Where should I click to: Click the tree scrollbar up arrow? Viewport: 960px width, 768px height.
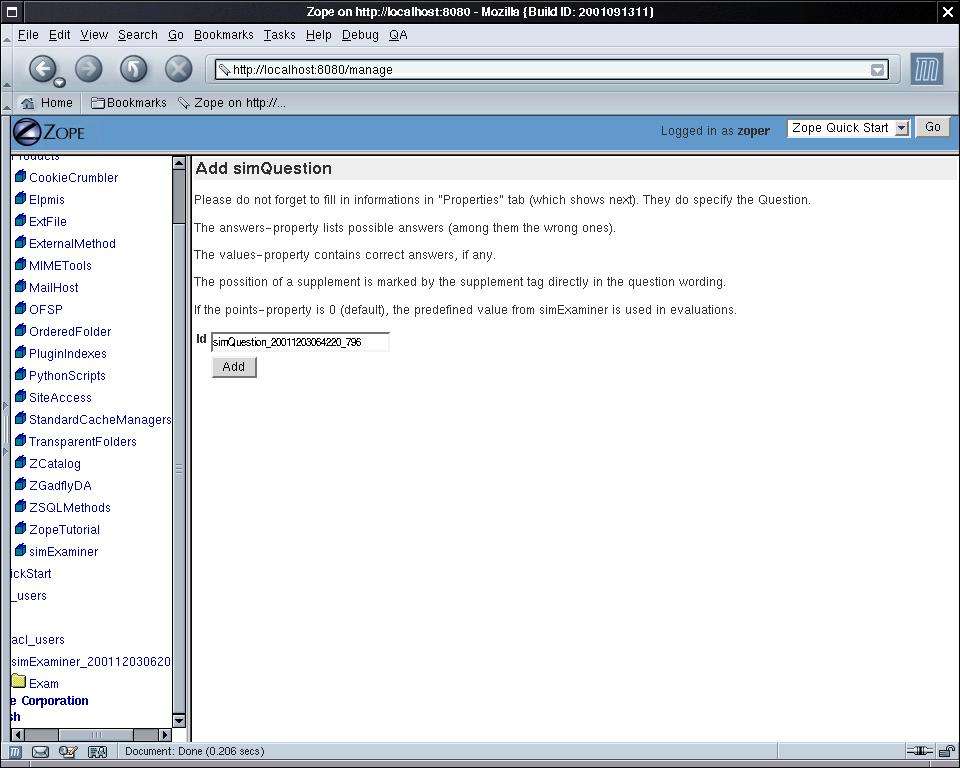179,163
